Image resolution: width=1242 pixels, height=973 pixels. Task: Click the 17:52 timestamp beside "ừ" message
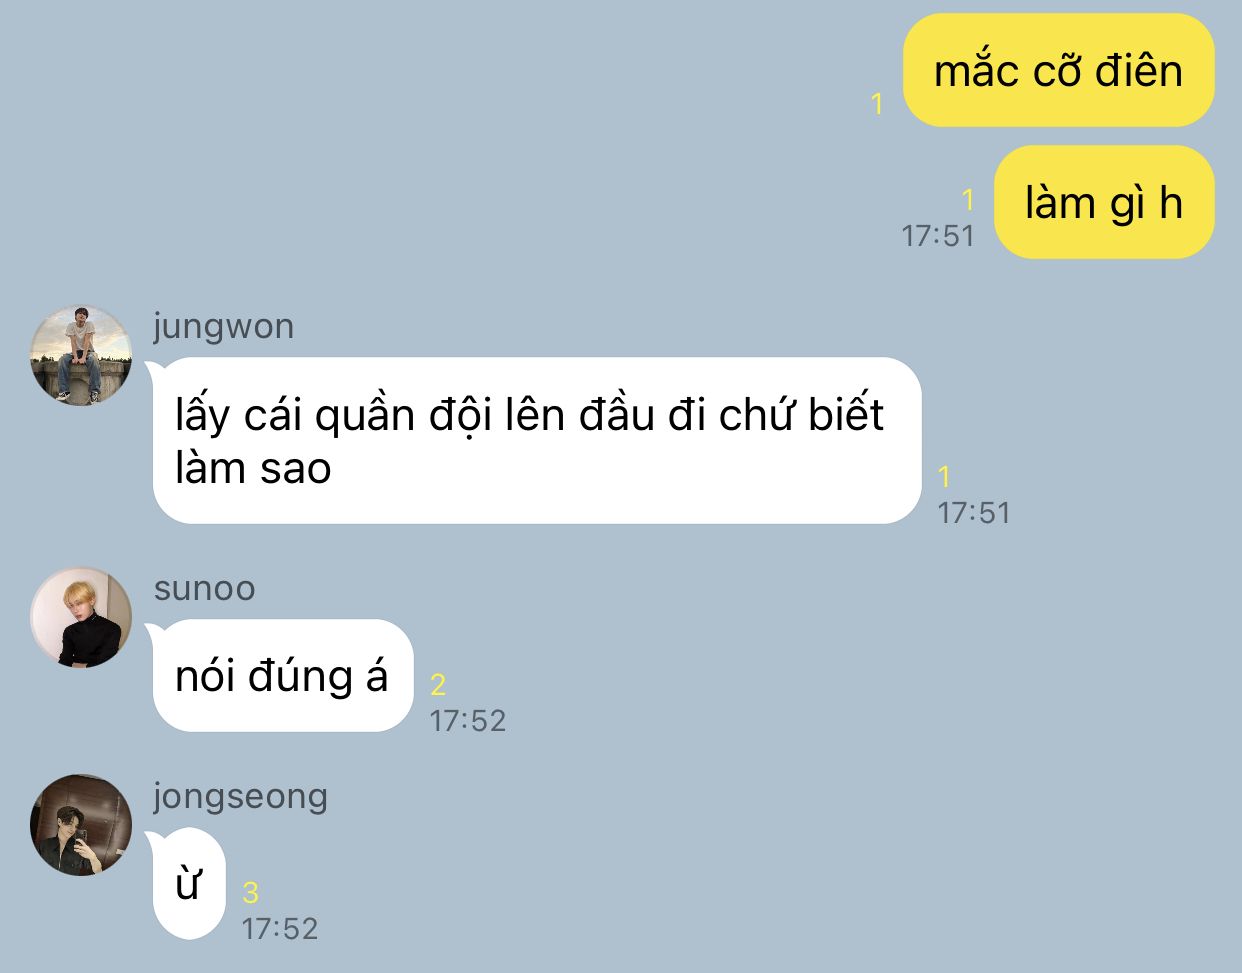[x=280, y=929]
